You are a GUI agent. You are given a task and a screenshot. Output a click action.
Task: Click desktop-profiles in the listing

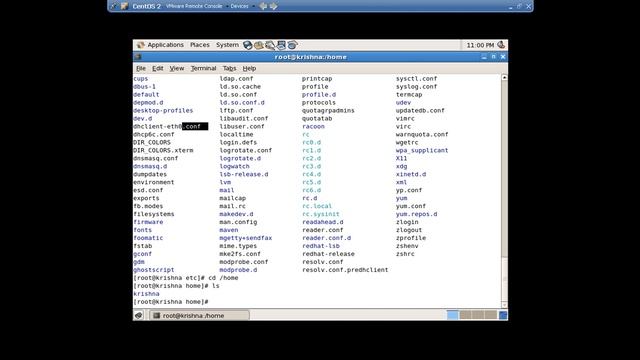[163, 111]
